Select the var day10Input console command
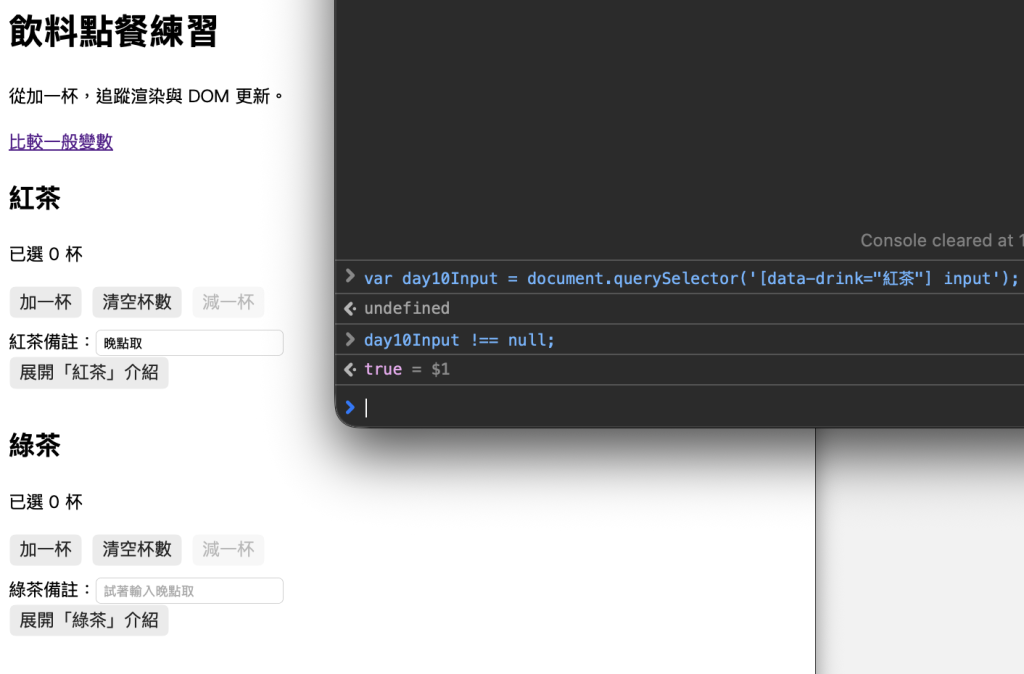Screen dimensions: 1024x674 tap(691, 278)
